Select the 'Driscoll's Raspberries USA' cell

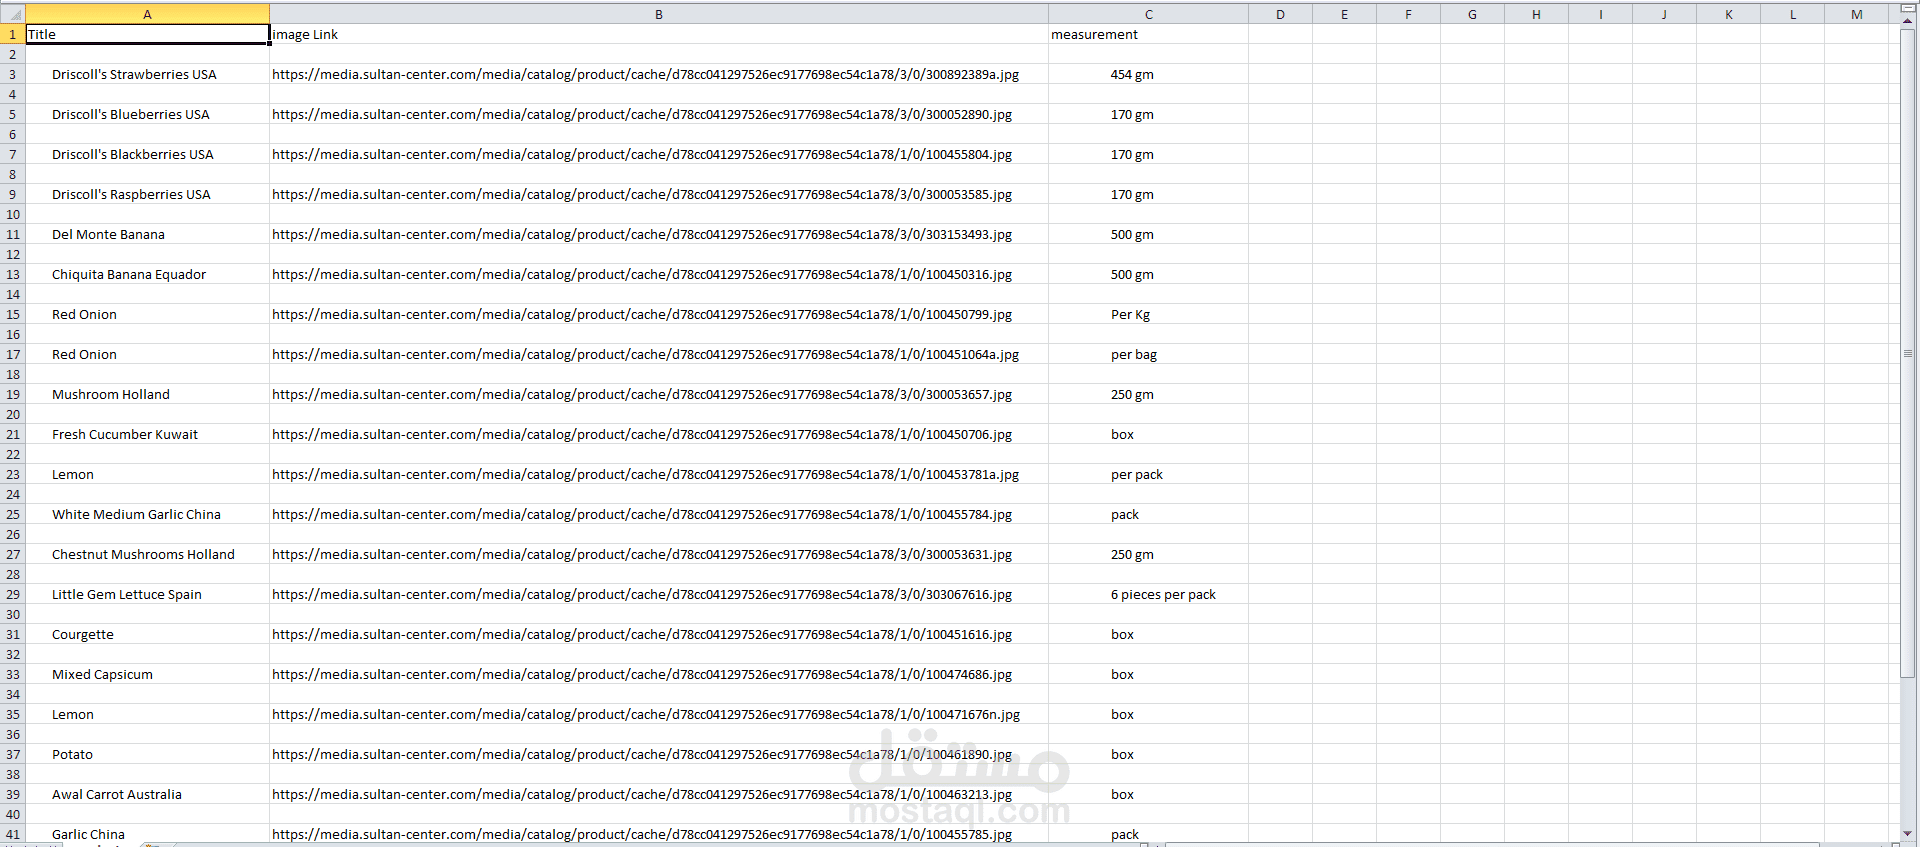147,194
